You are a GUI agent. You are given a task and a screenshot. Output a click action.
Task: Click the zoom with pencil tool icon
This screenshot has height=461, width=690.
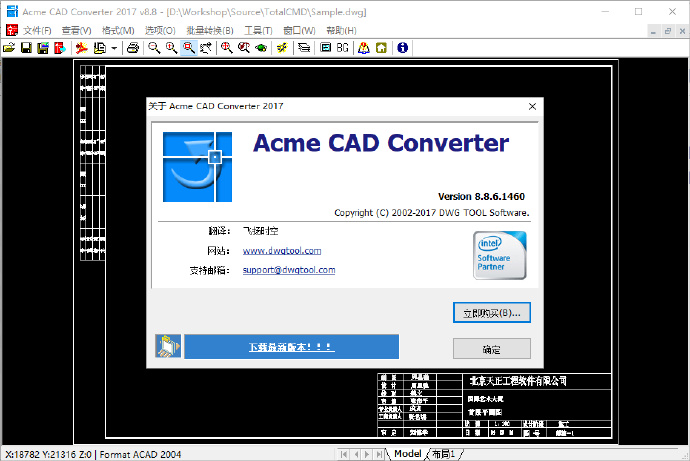click(x=206, y=48)
